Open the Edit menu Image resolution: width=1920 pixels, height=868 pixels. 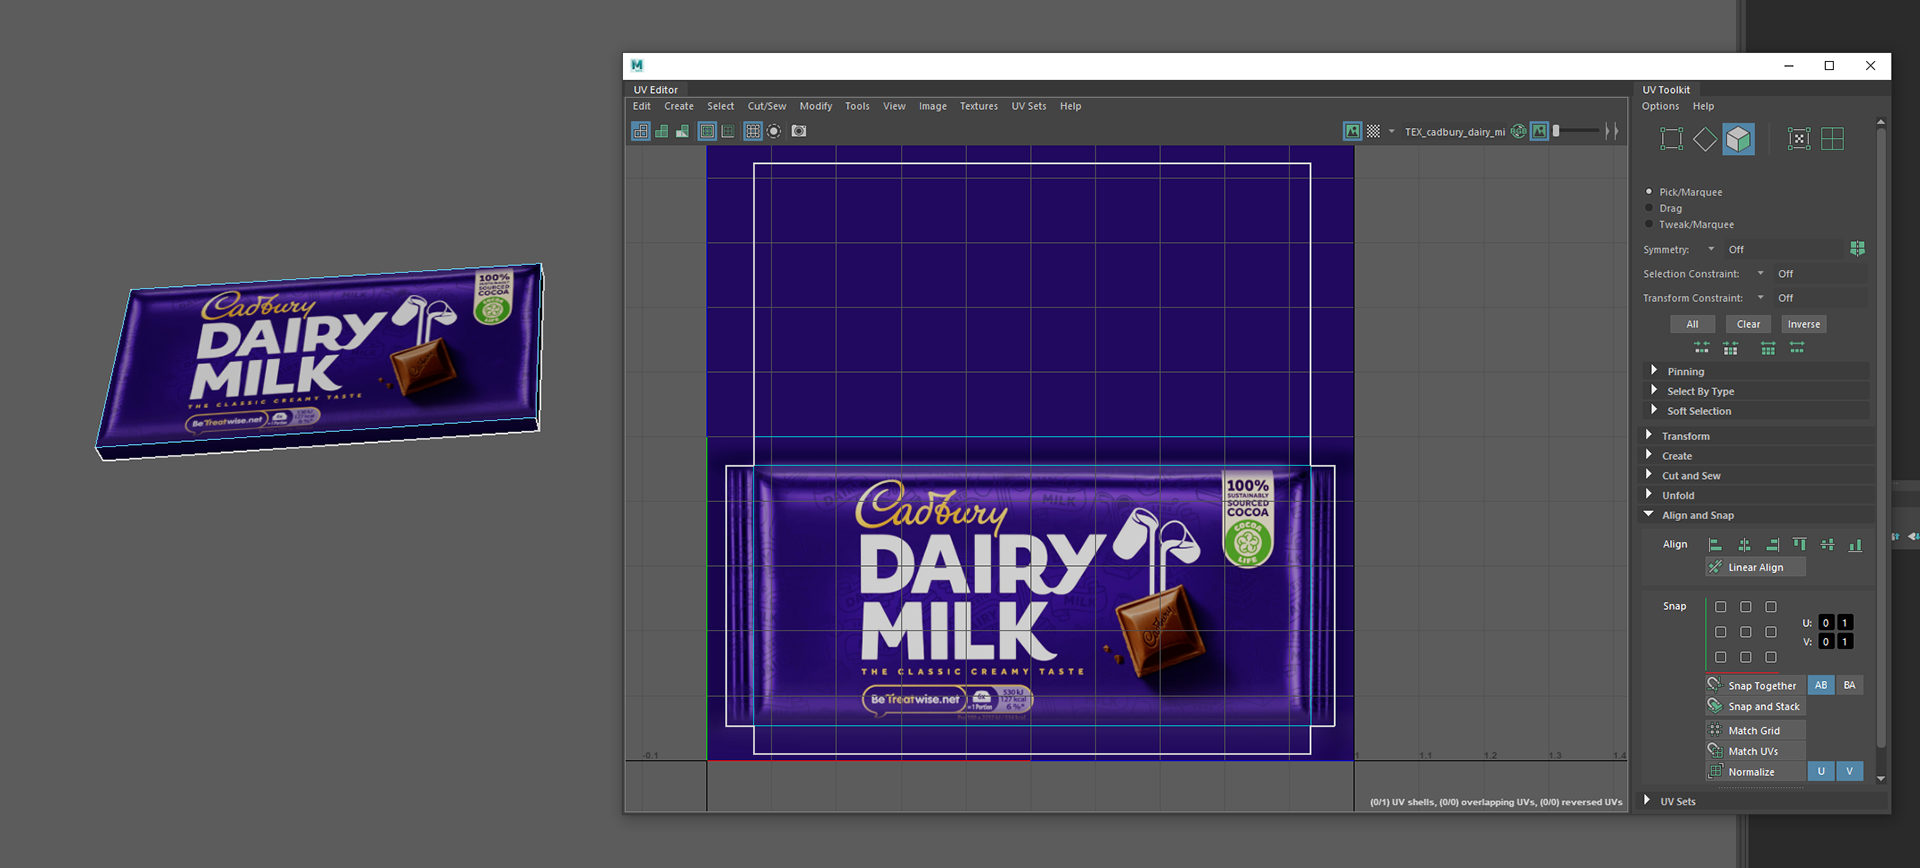(x=642, y=106)
